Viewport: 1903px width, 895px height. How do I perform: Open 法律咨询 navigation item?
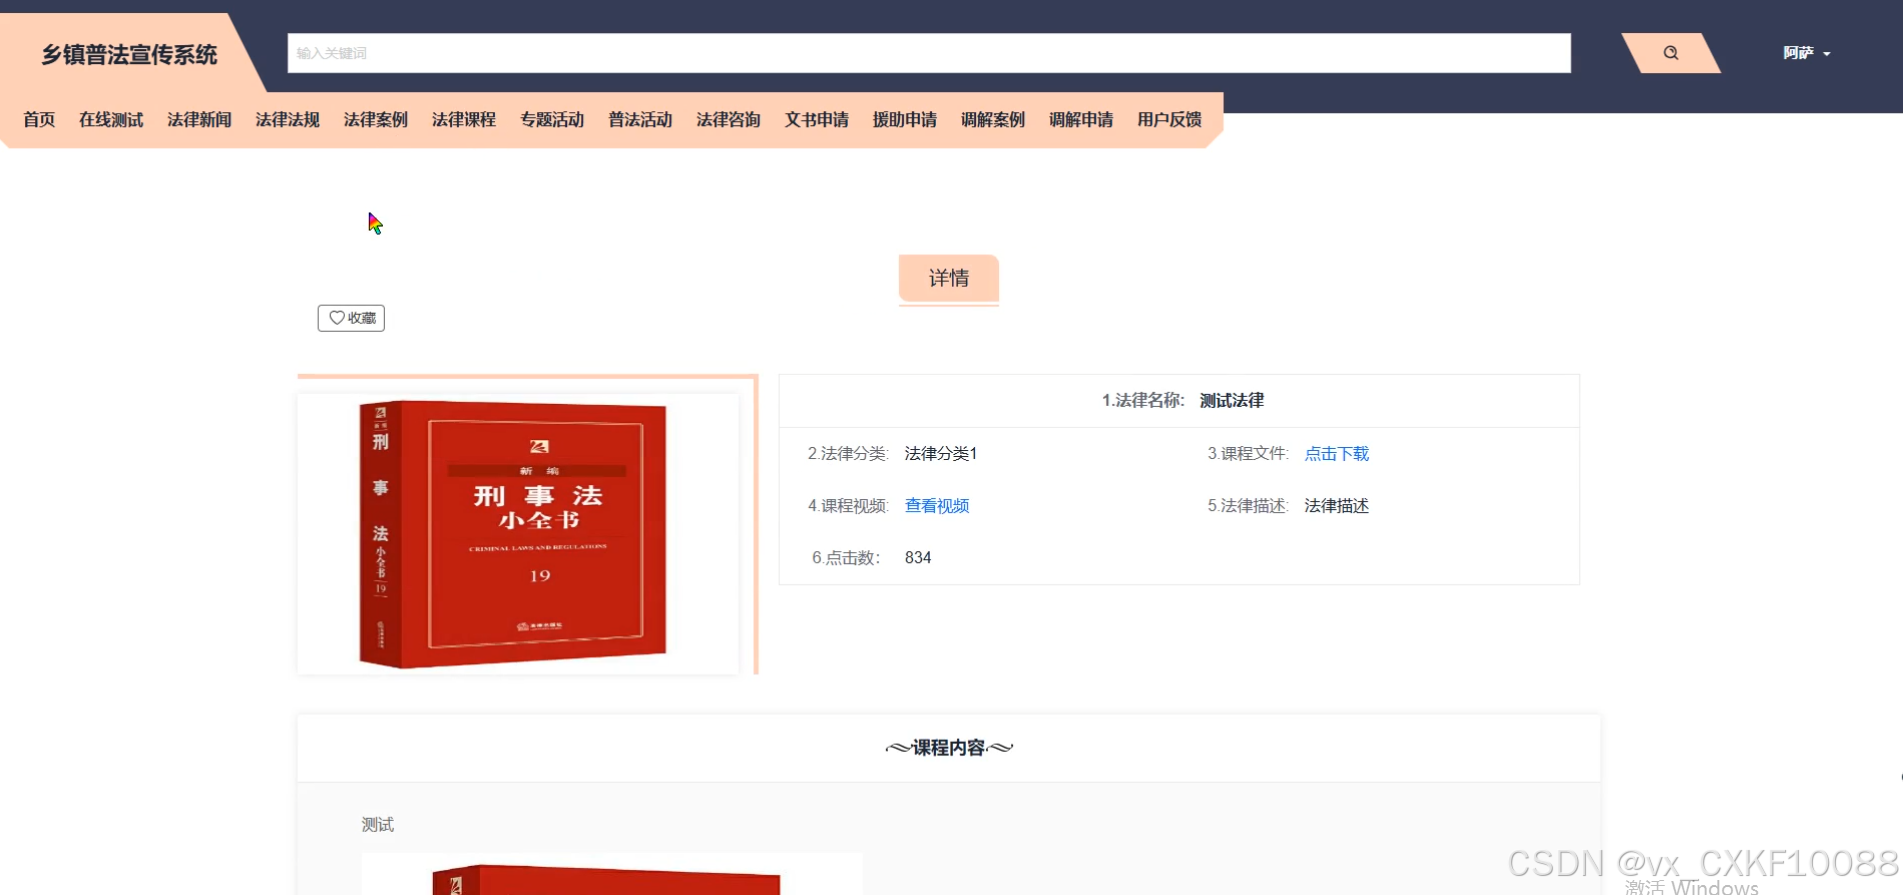coord(728,120)
